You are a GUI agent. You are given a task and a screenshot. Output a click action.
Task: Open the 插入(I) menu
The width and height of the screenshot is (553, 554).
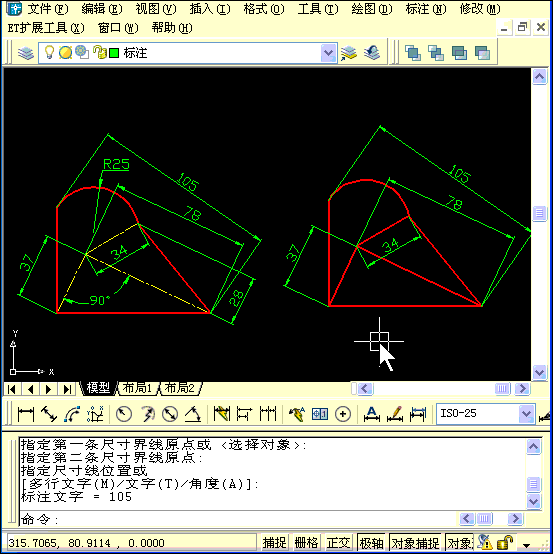[x=210, y=9]
